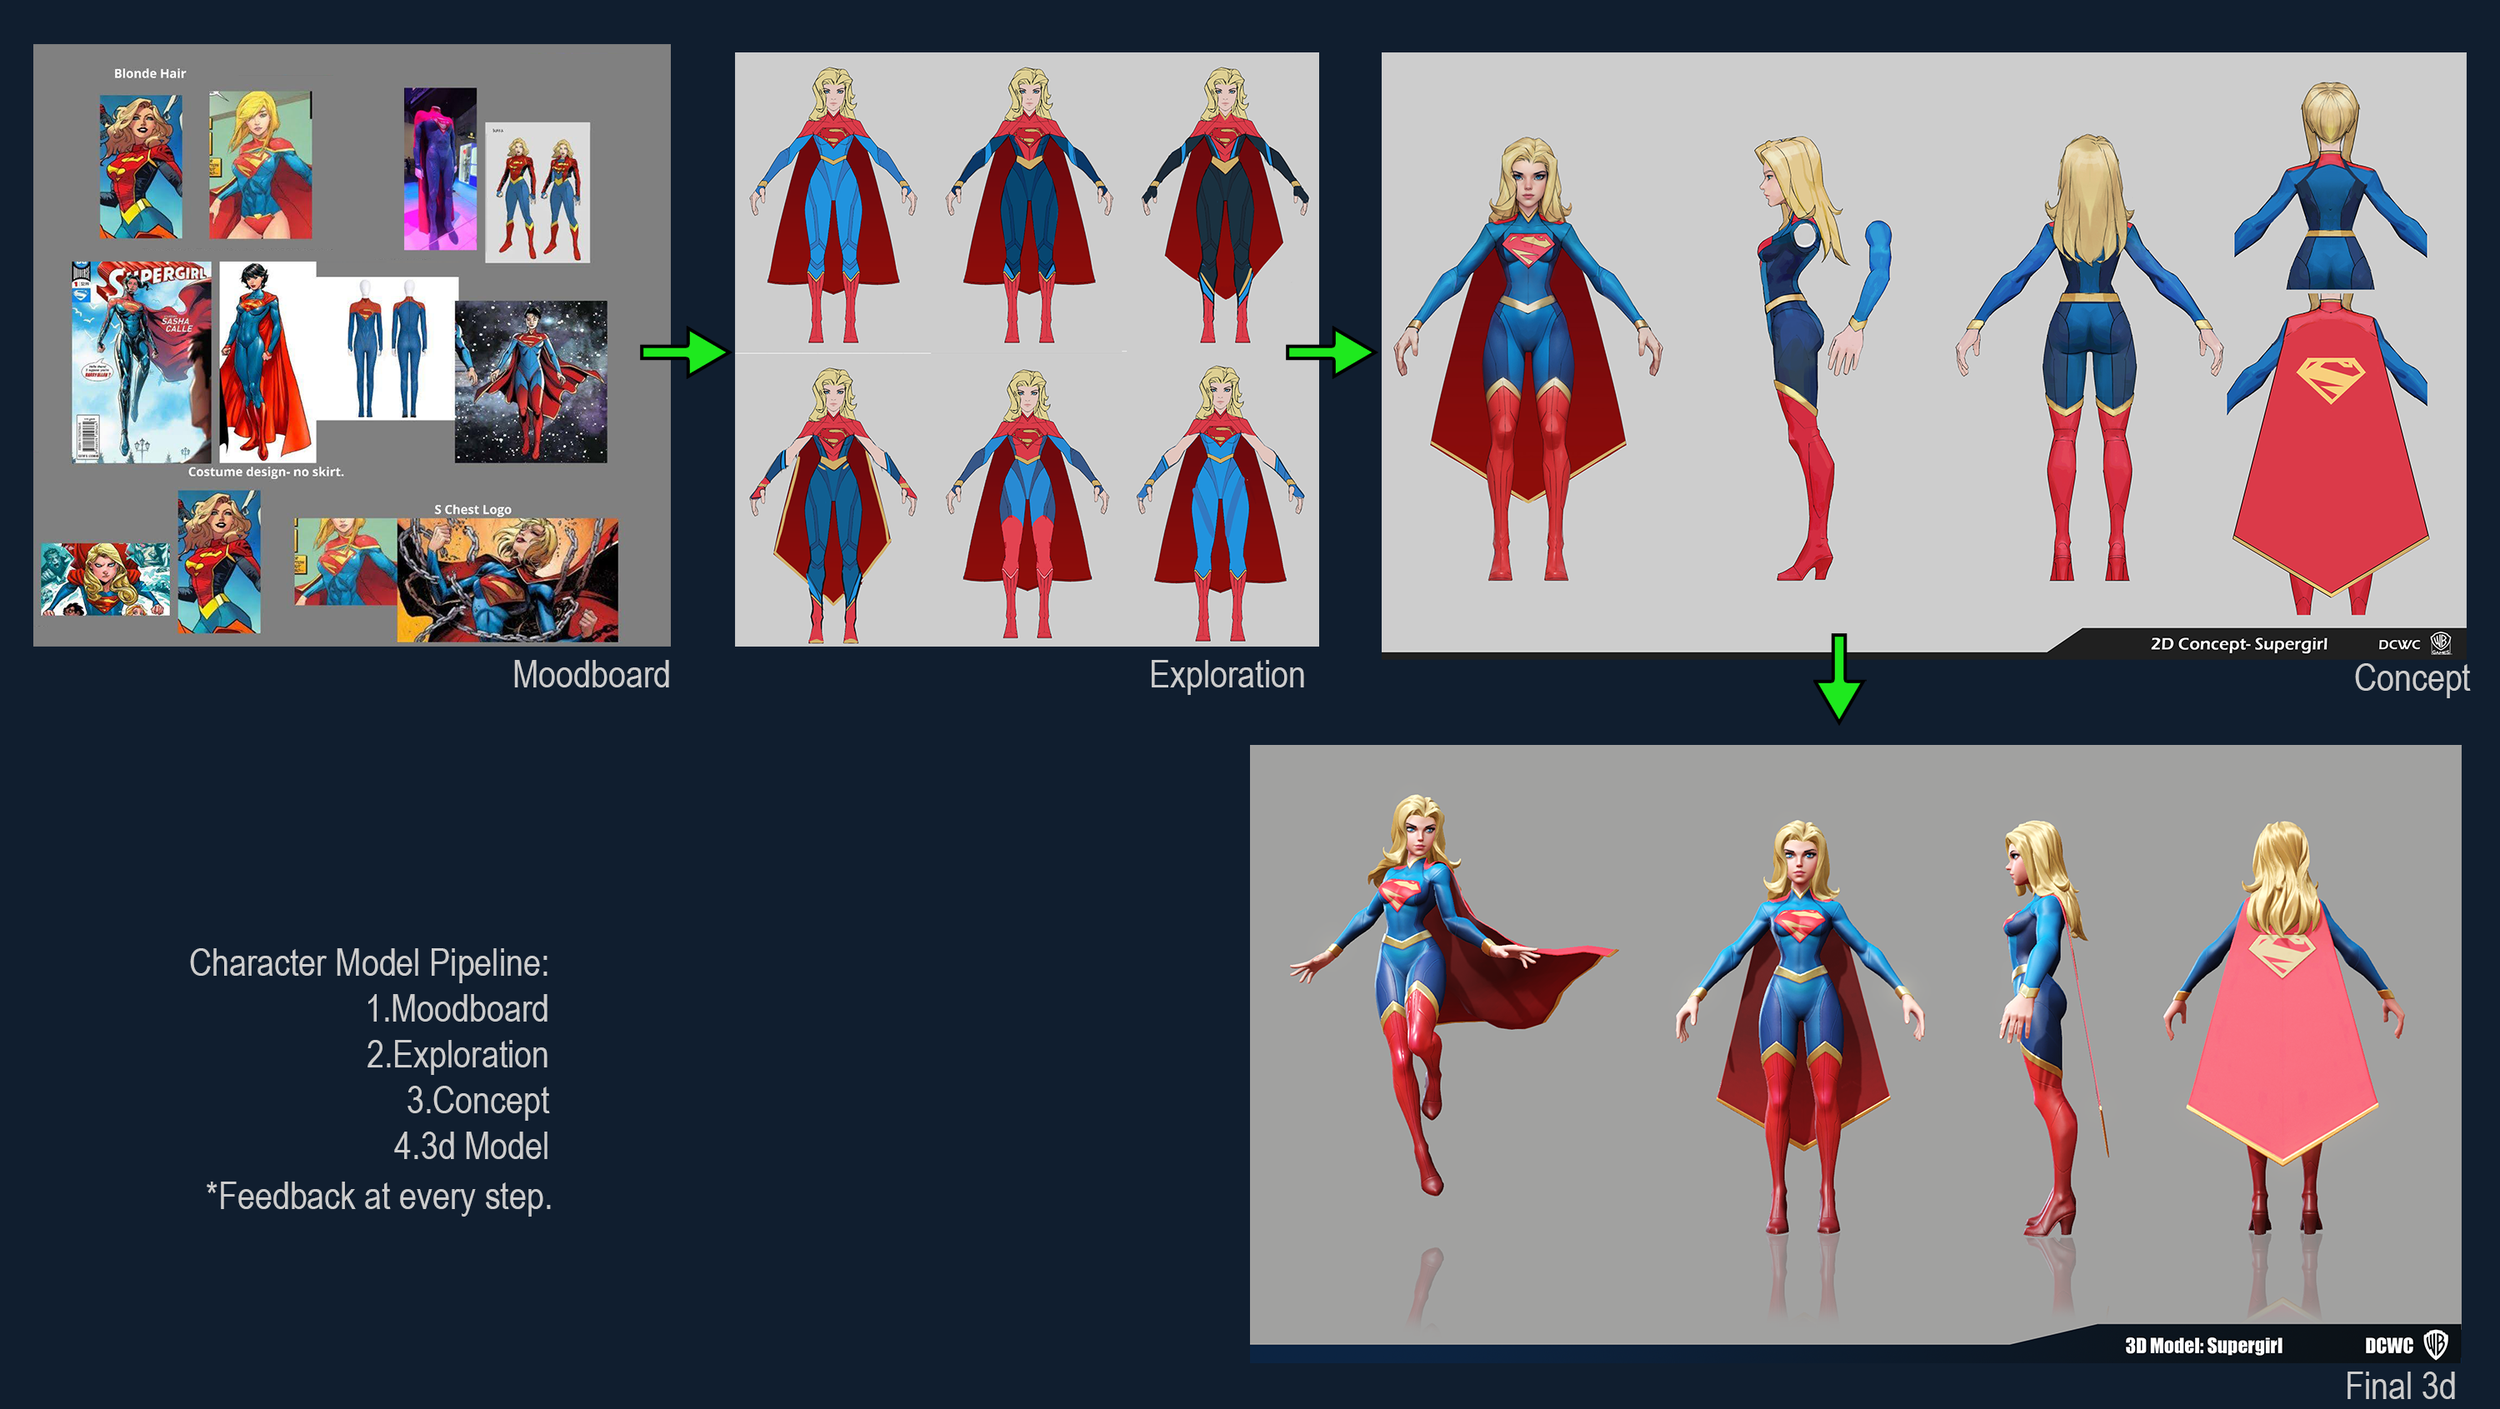Click the 'Blonde Hair' label in the moodboard
Viewport: 2500px width, 1409px height.
(x=150, y=73)
